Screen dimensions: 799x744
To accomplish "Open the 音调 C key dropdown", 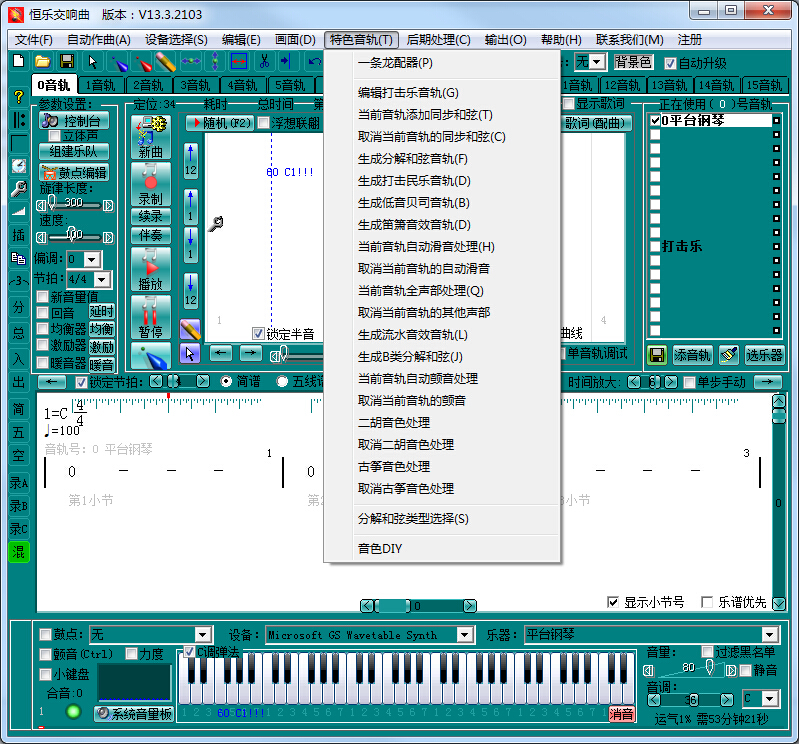I will coord(770,698).
